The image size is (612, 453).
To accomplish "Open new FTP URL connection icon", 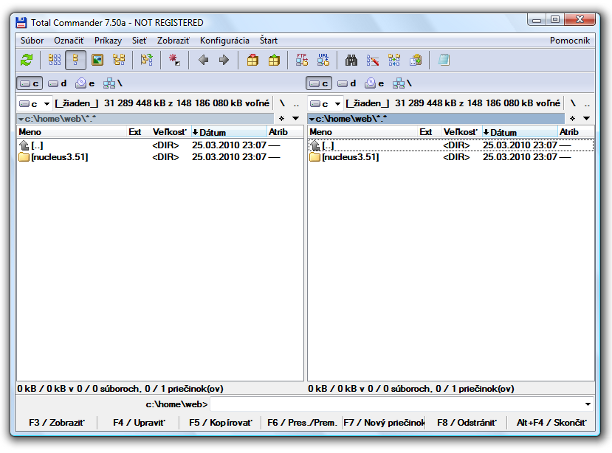I will pos(323,60).
